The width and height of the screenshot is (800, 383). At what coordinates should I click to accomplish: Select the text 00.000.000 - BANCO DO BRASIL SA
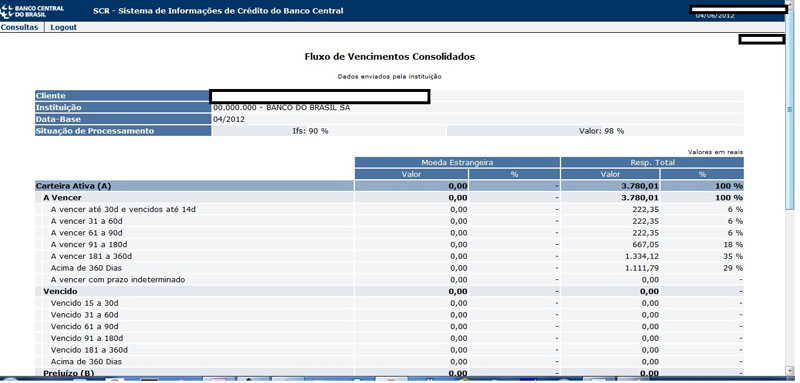[x=282, y=108]
